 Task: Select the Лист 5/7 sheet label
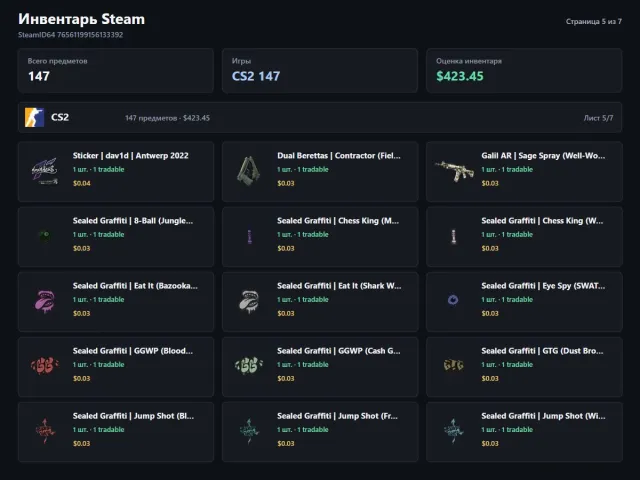(x=598, y=118)
